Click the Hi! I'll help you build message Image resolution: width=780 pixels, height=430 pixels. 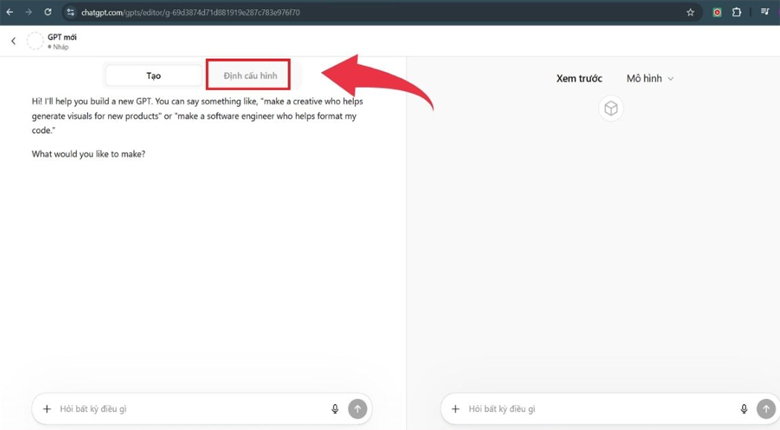tap(197, 115)
